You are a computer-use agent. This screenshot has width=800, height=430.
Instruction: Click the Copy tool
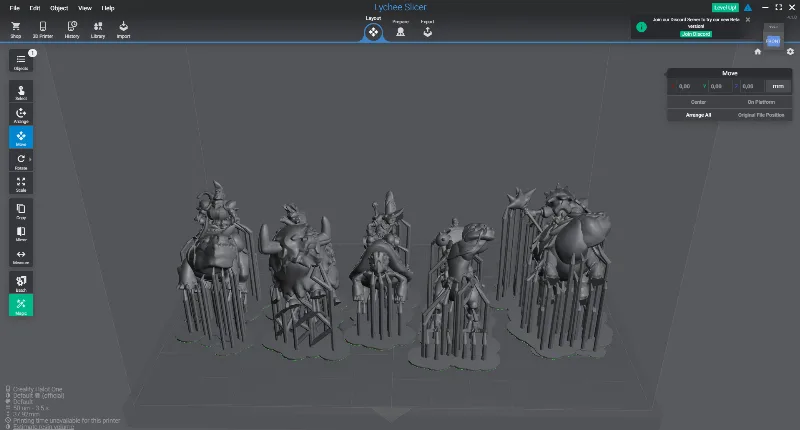click(21, 210)
